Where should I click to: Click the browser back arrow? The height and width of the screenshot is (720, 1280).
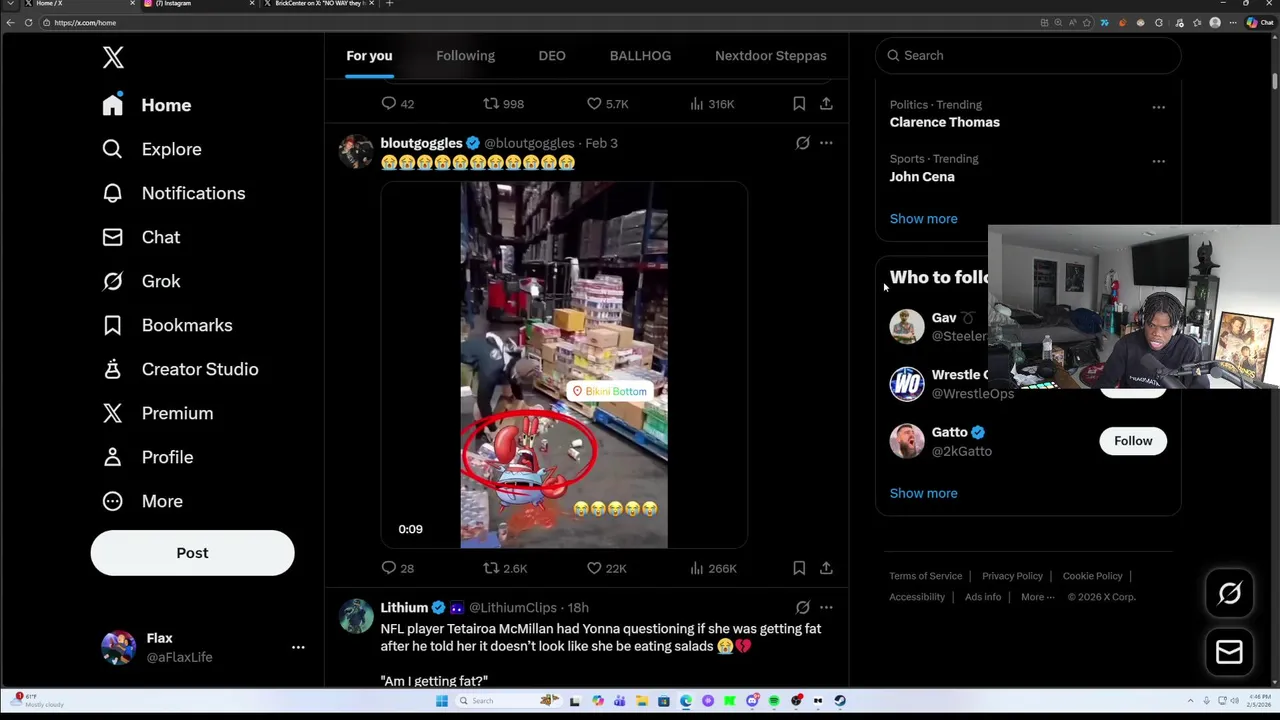tap(10, 22)
